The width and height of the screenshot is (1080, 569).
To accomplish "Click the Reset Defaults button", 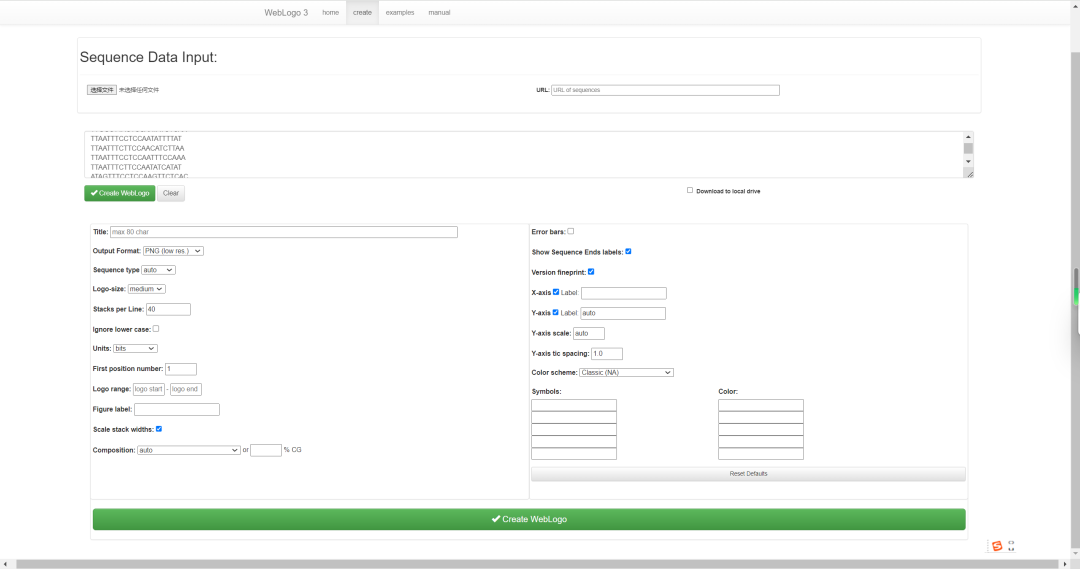I will pos(748,474).
